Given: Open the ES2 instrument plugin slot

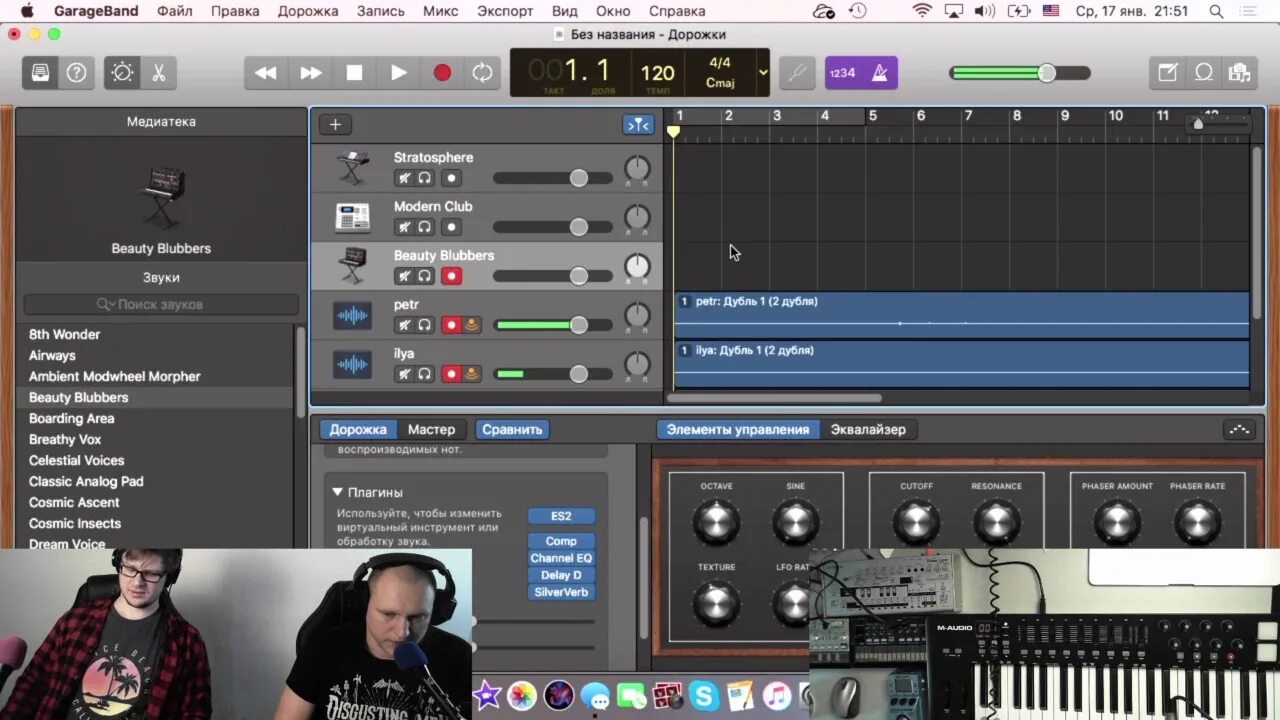Looking at the screenshot, I should pos(561,516).
